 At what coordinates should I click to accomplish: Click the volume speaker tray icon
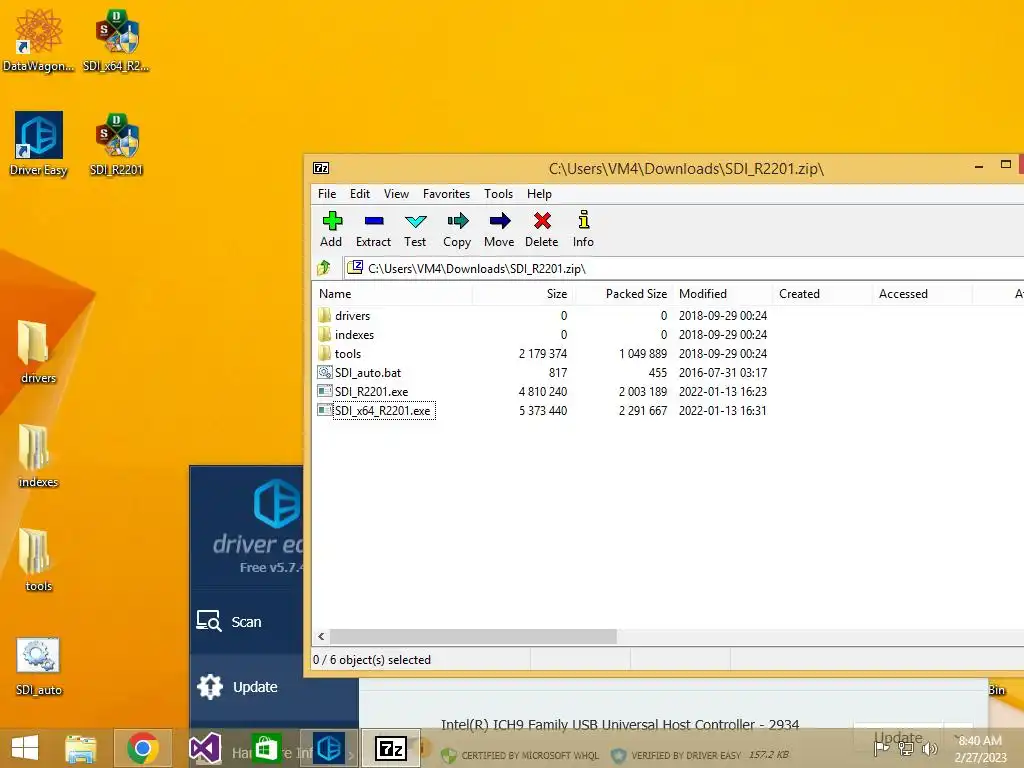pos(929,749)
